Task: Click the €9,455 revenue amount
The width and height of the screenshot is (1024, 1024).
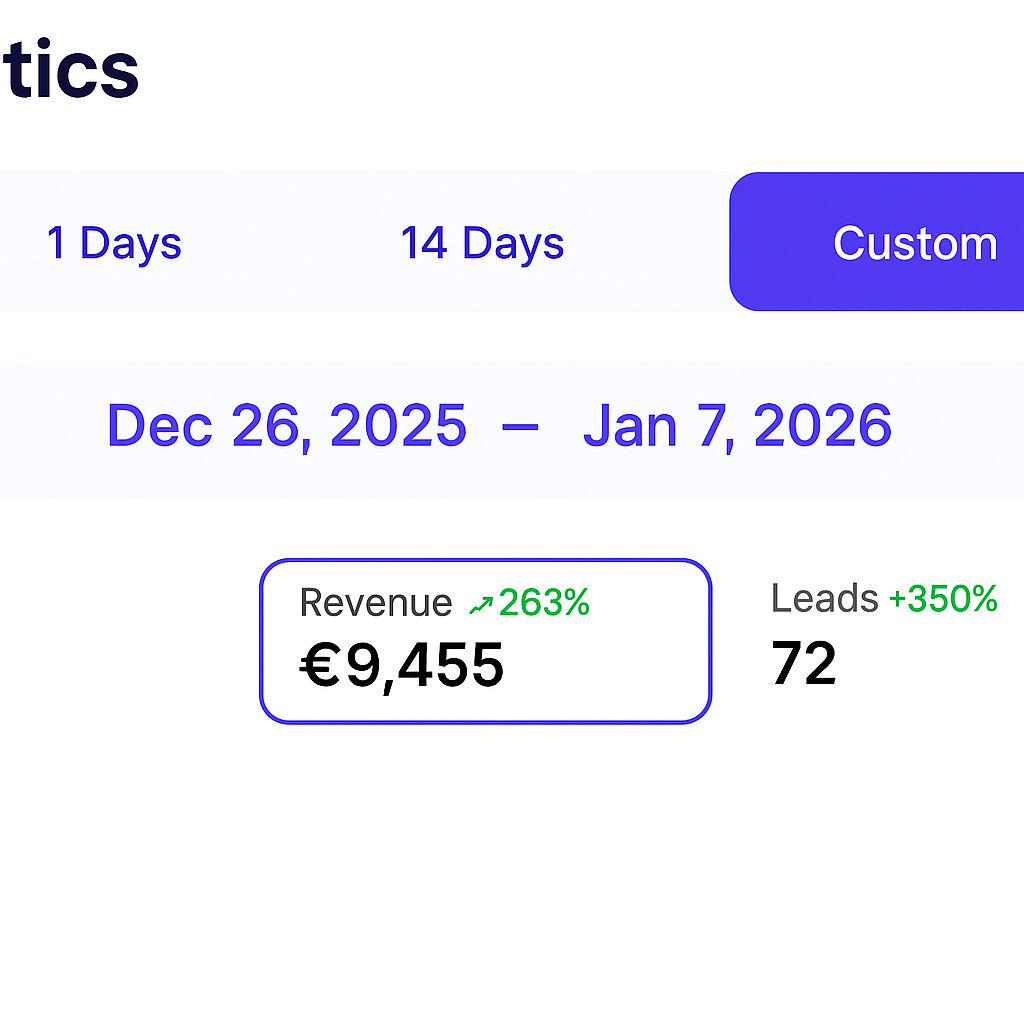Action: [x=402, y=666]
